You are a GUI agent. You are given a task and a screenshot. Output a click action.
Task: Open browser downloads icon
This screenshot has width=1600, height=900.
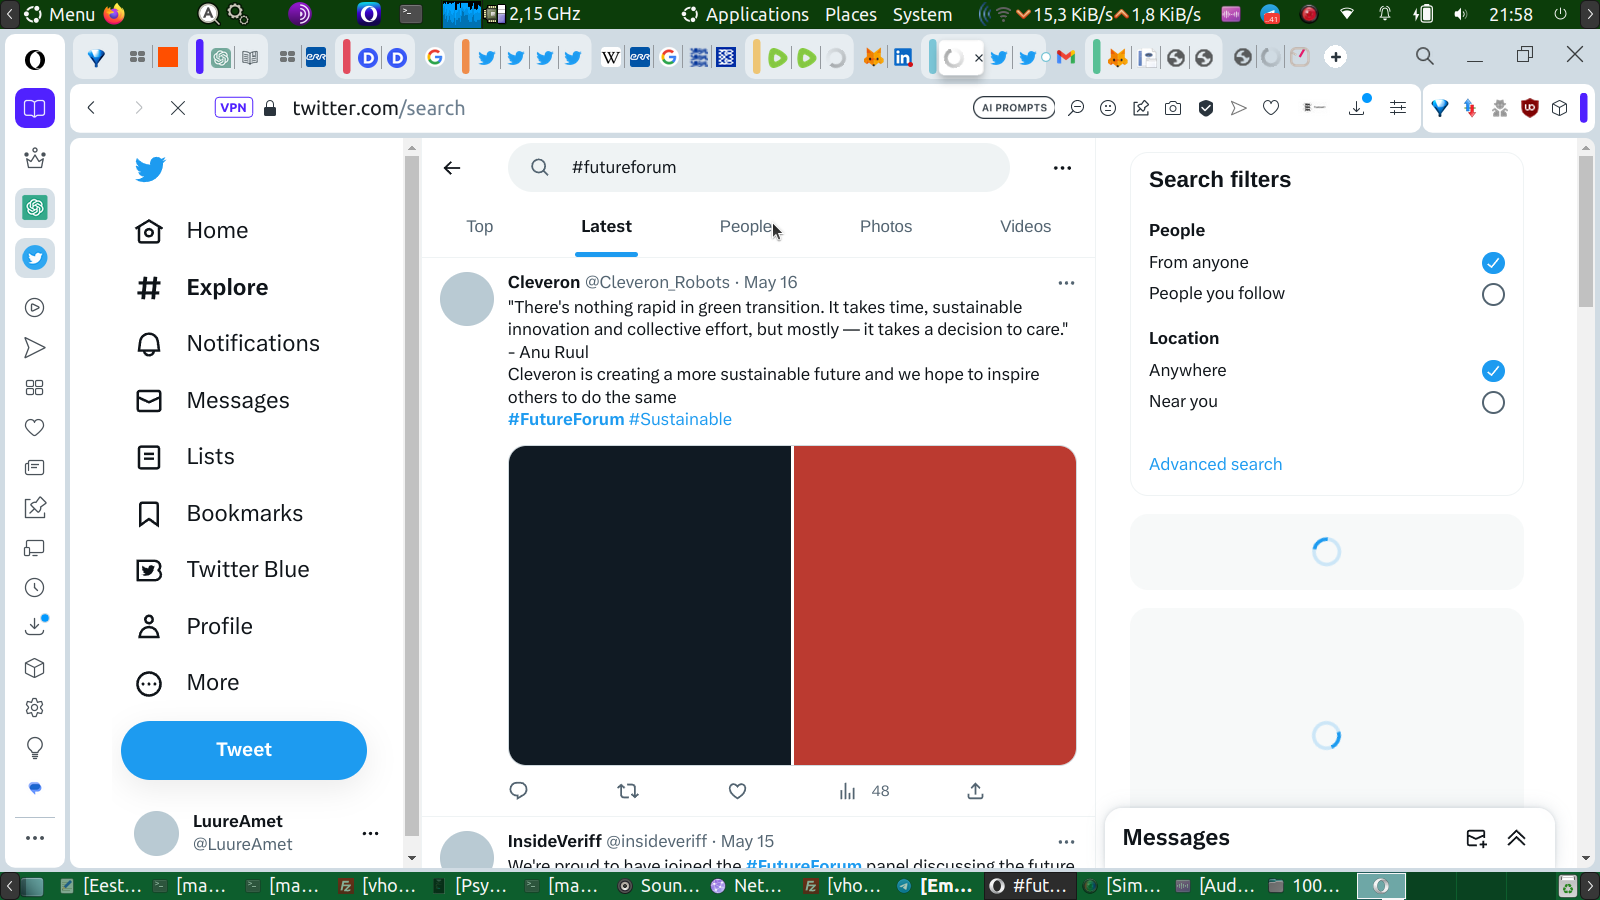[1358, 107]
